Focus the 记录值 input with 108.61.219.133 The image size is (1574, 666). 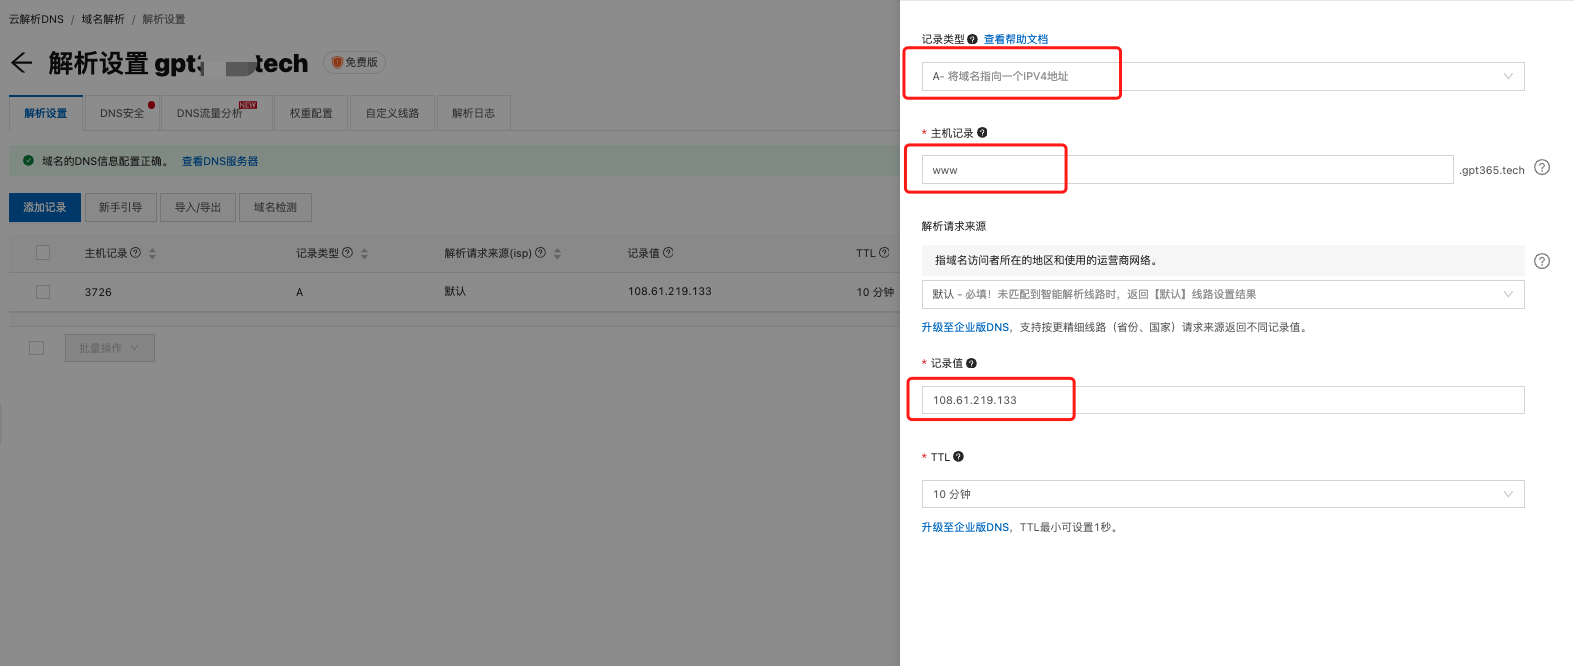[x=1223, y=400]
